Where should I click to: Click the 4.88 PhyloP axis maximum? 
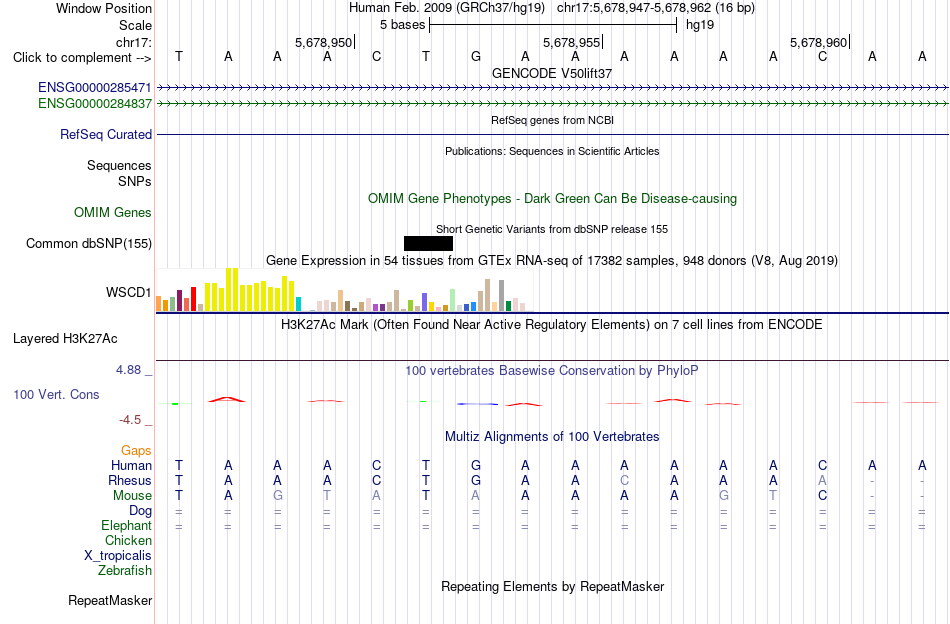(128, 370)
